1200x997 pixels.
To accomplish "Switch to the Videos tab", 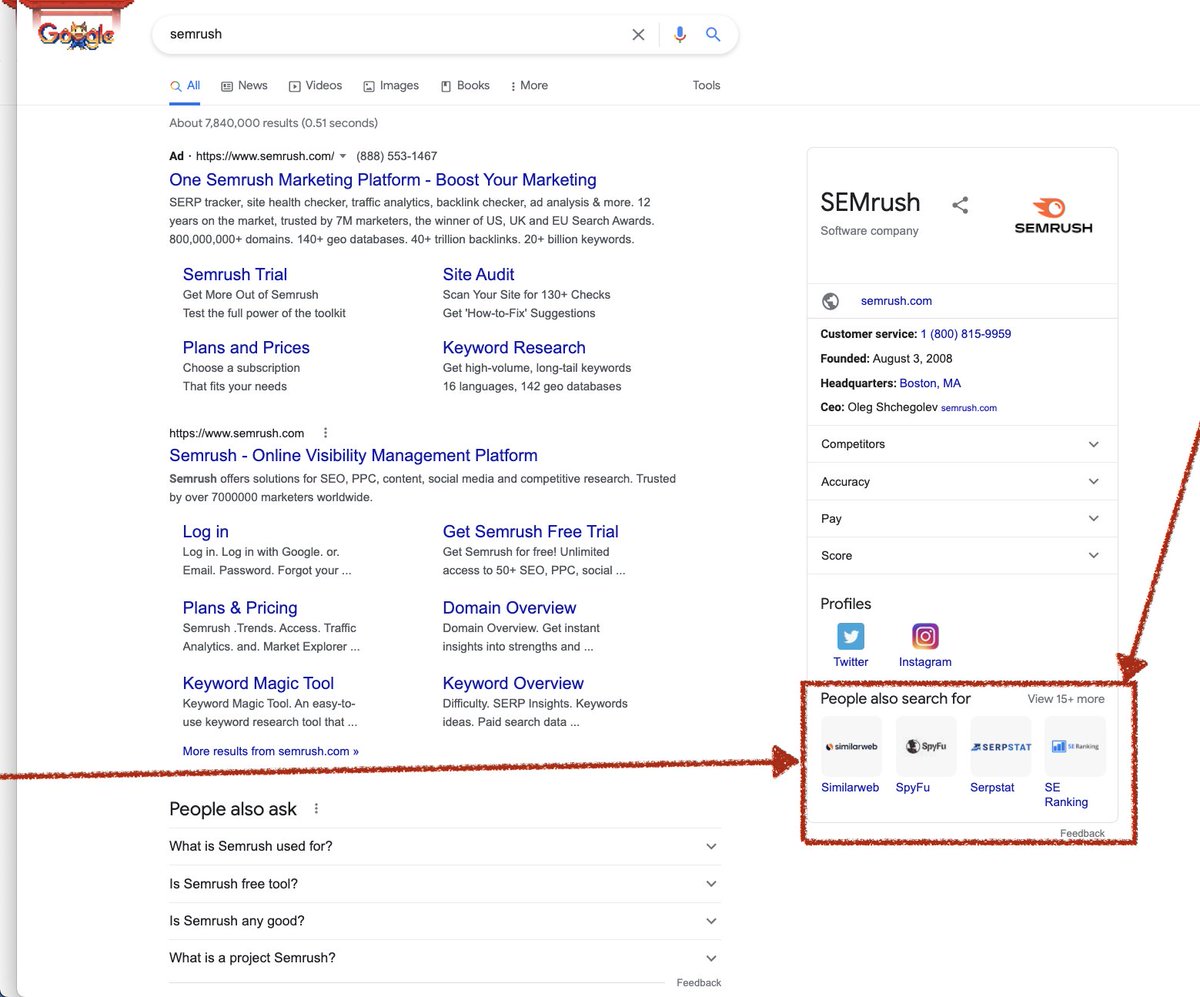I will click(x=315, y=86).
